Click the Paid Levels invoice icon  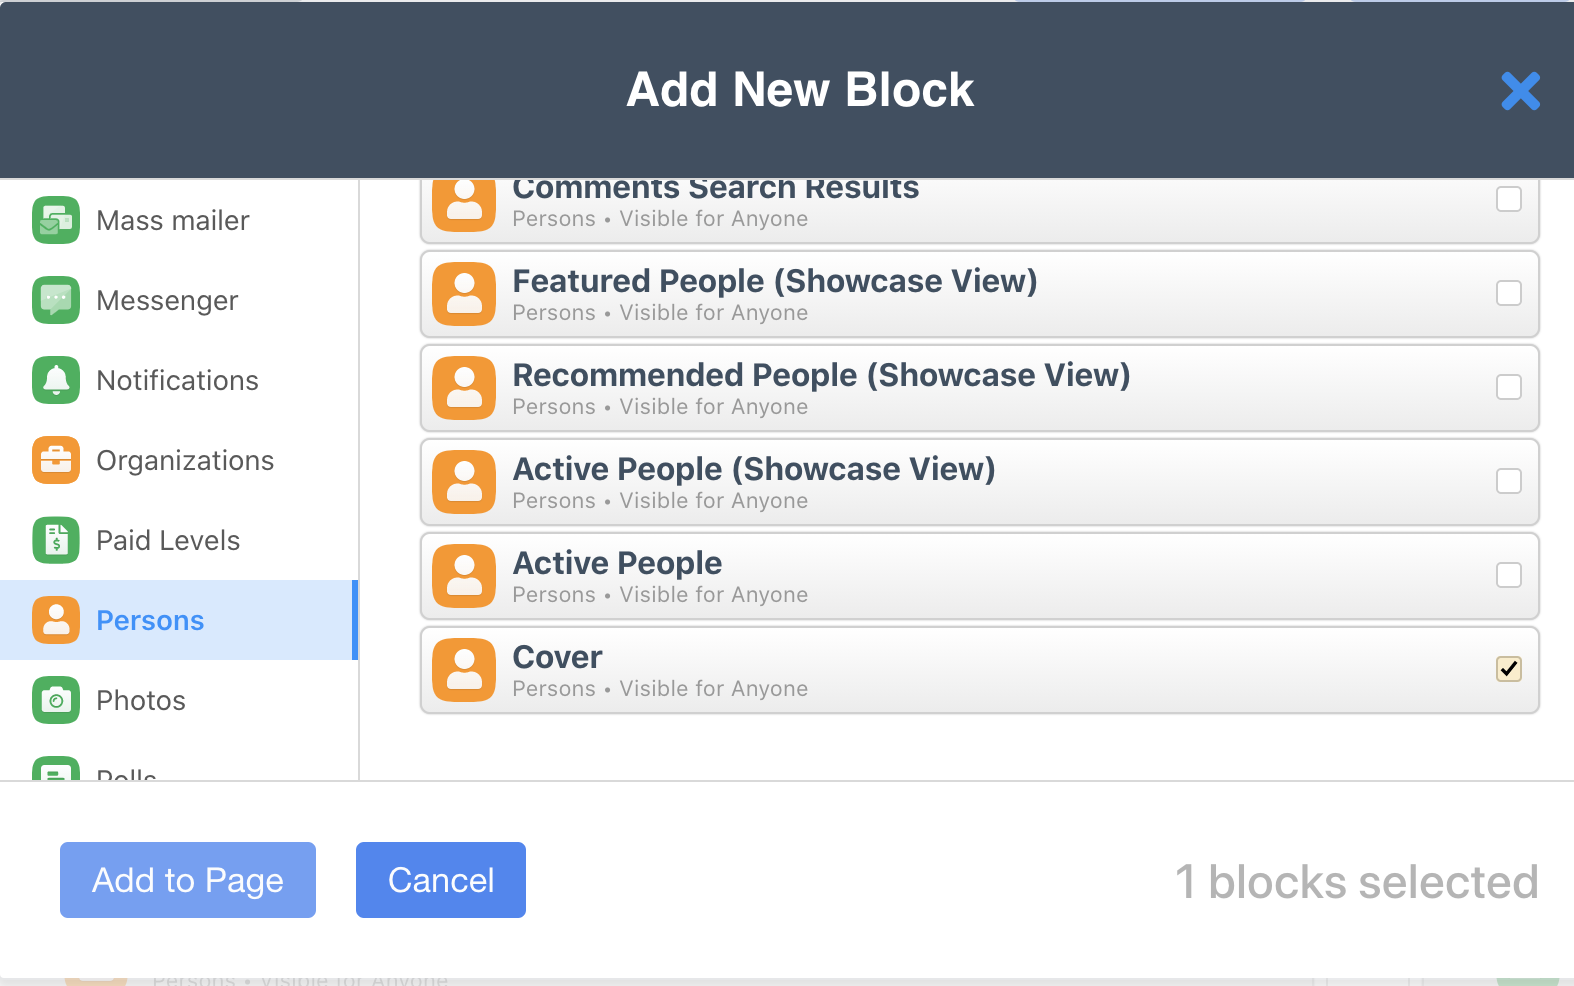[x=56, y=540]
